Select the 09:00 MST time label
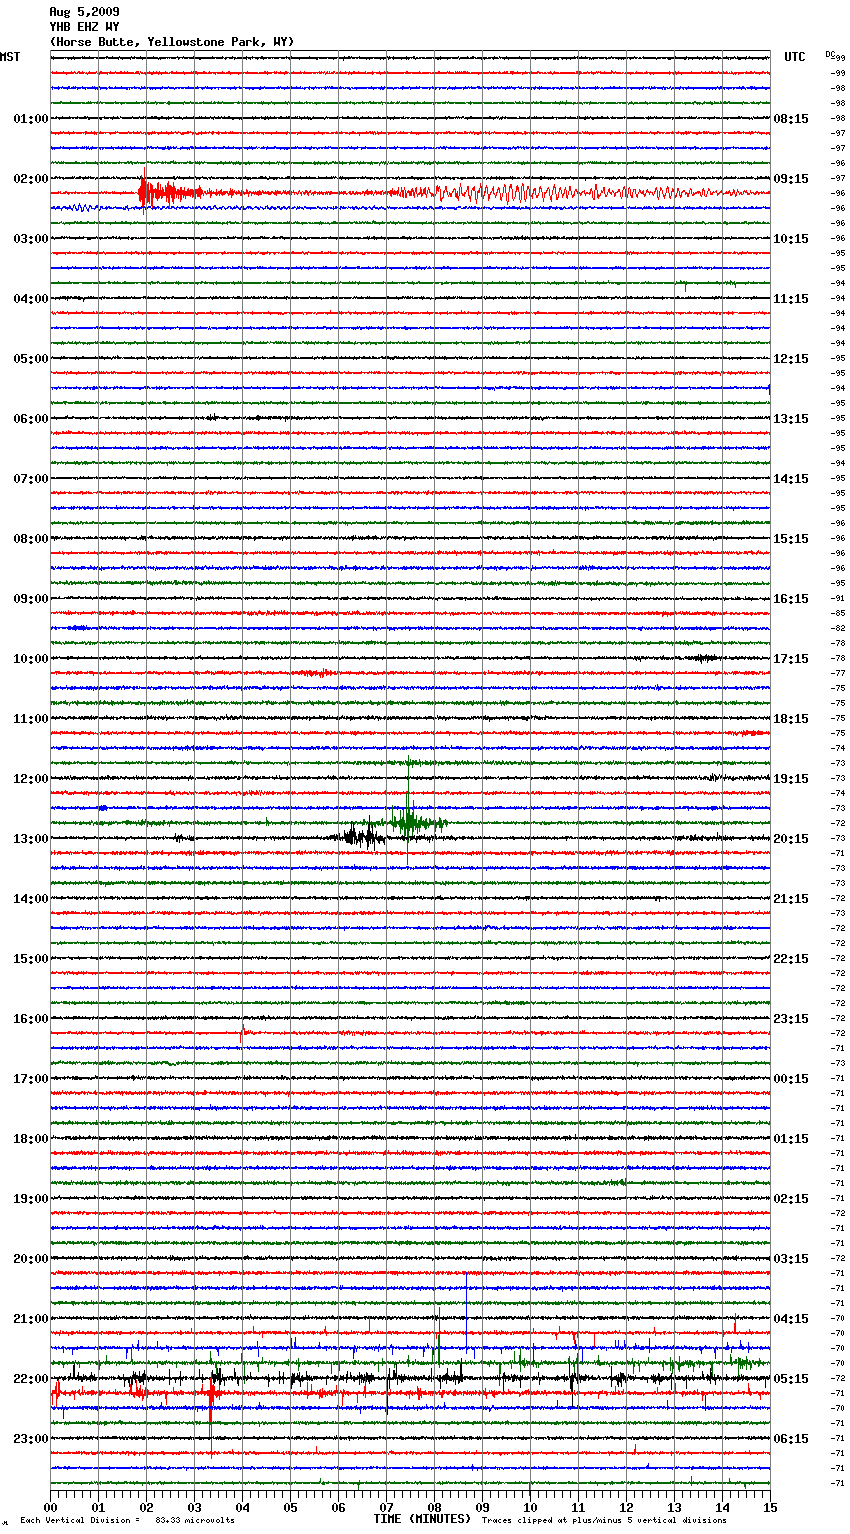 31,599
